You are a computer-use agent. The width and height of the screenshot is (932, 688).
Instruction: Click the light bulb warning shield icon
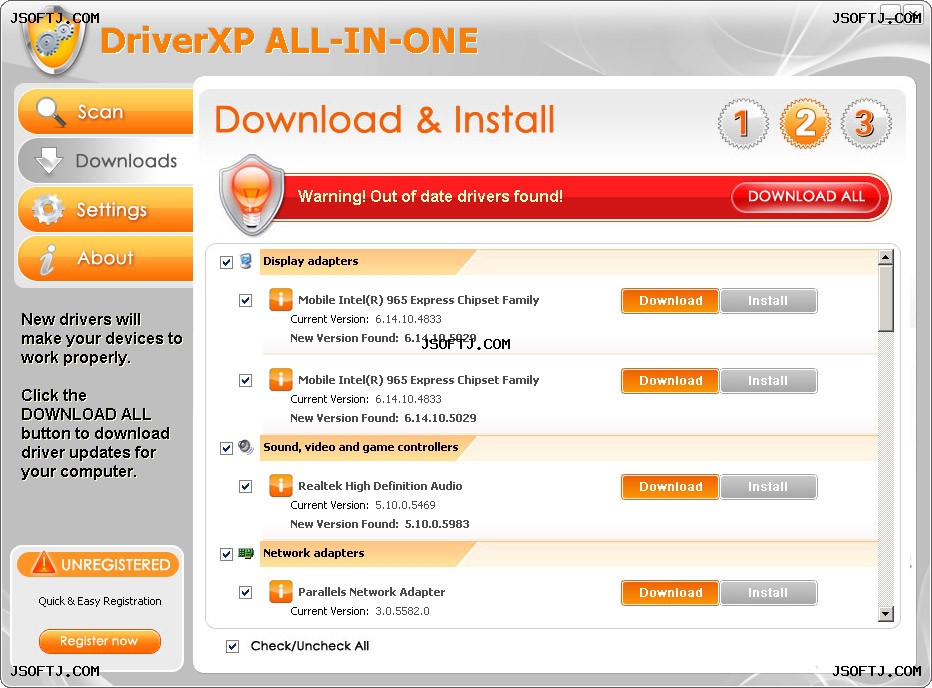click(252, 195)
